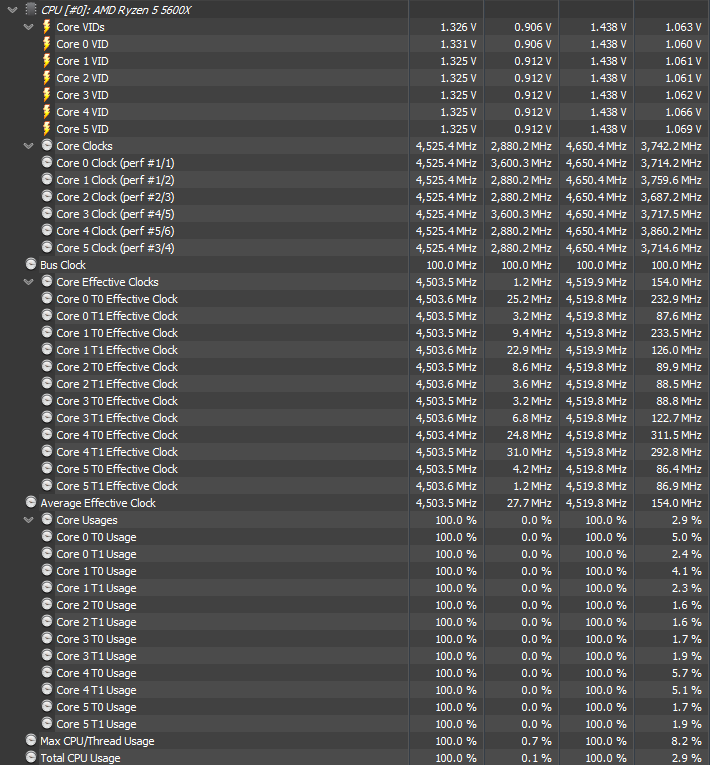The image size is (710, 765).
Task: Select the Core 1 T1 Usage row label
Action: [x=96, y=588]
